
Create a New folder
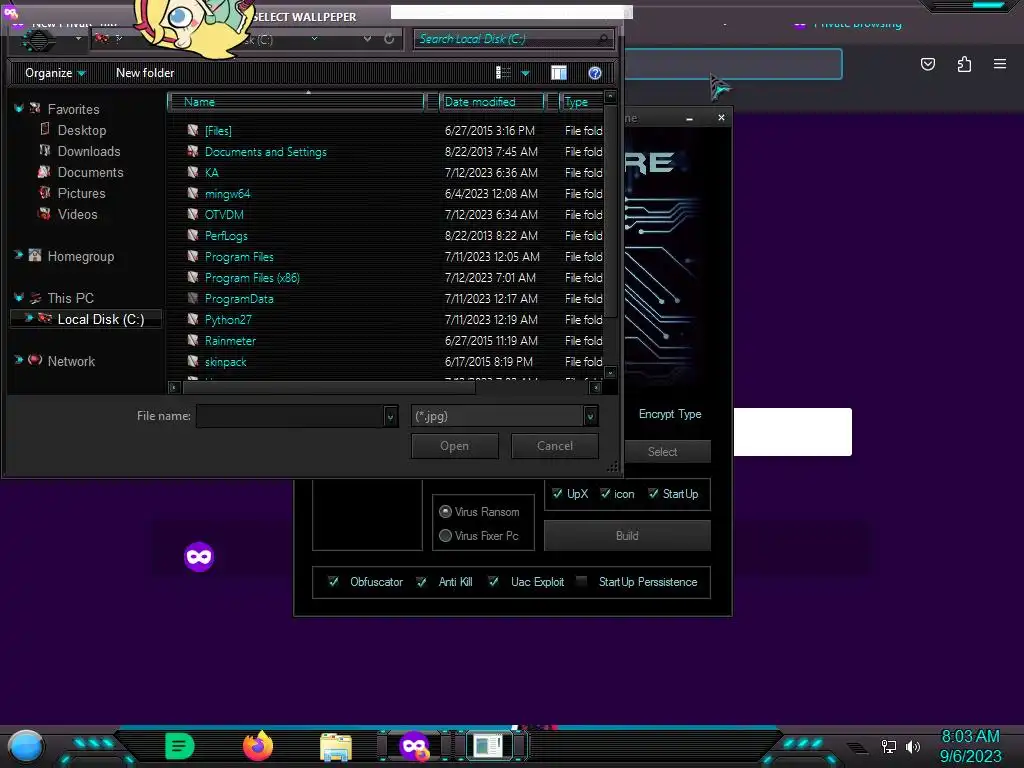[x=145, y=73]
